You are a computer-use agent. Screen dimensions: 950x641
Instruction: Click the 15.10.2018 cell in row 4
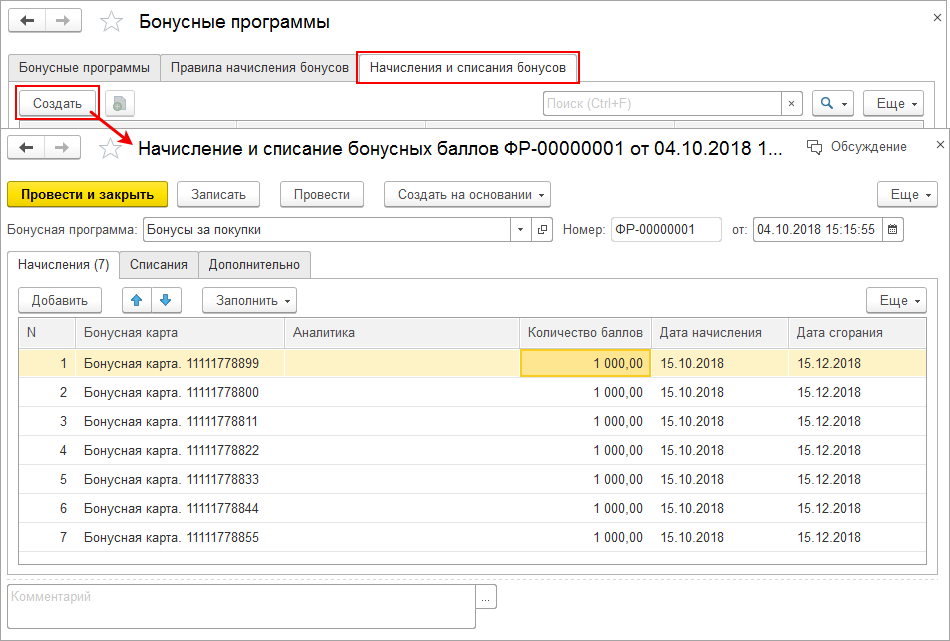click(720, 451)
